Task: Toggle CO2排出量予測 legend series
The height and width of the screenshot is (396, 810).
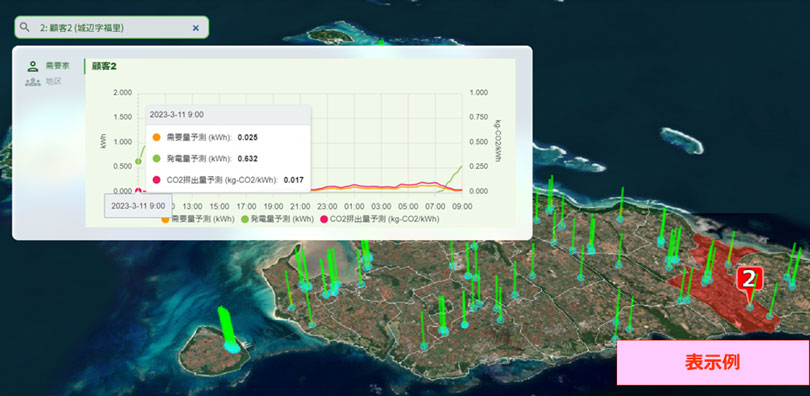Action: point(380,219)
